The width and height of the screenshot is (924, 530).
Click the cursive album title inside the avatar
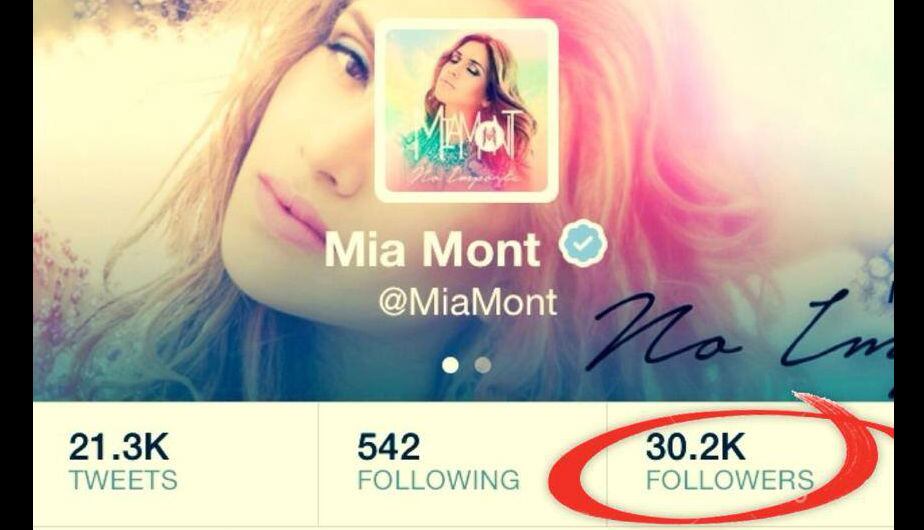coord(466,175)
